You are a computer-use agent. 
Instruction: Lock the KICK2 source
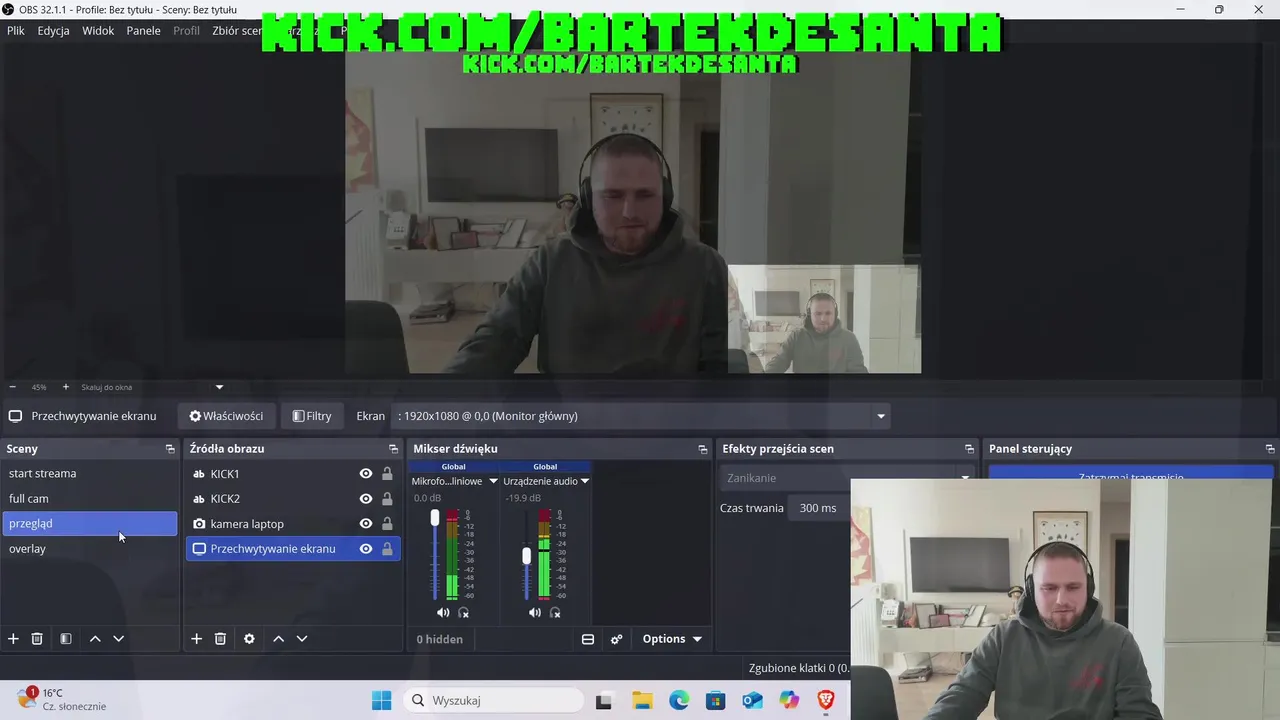pyautogui.click(x=387, y=499)
